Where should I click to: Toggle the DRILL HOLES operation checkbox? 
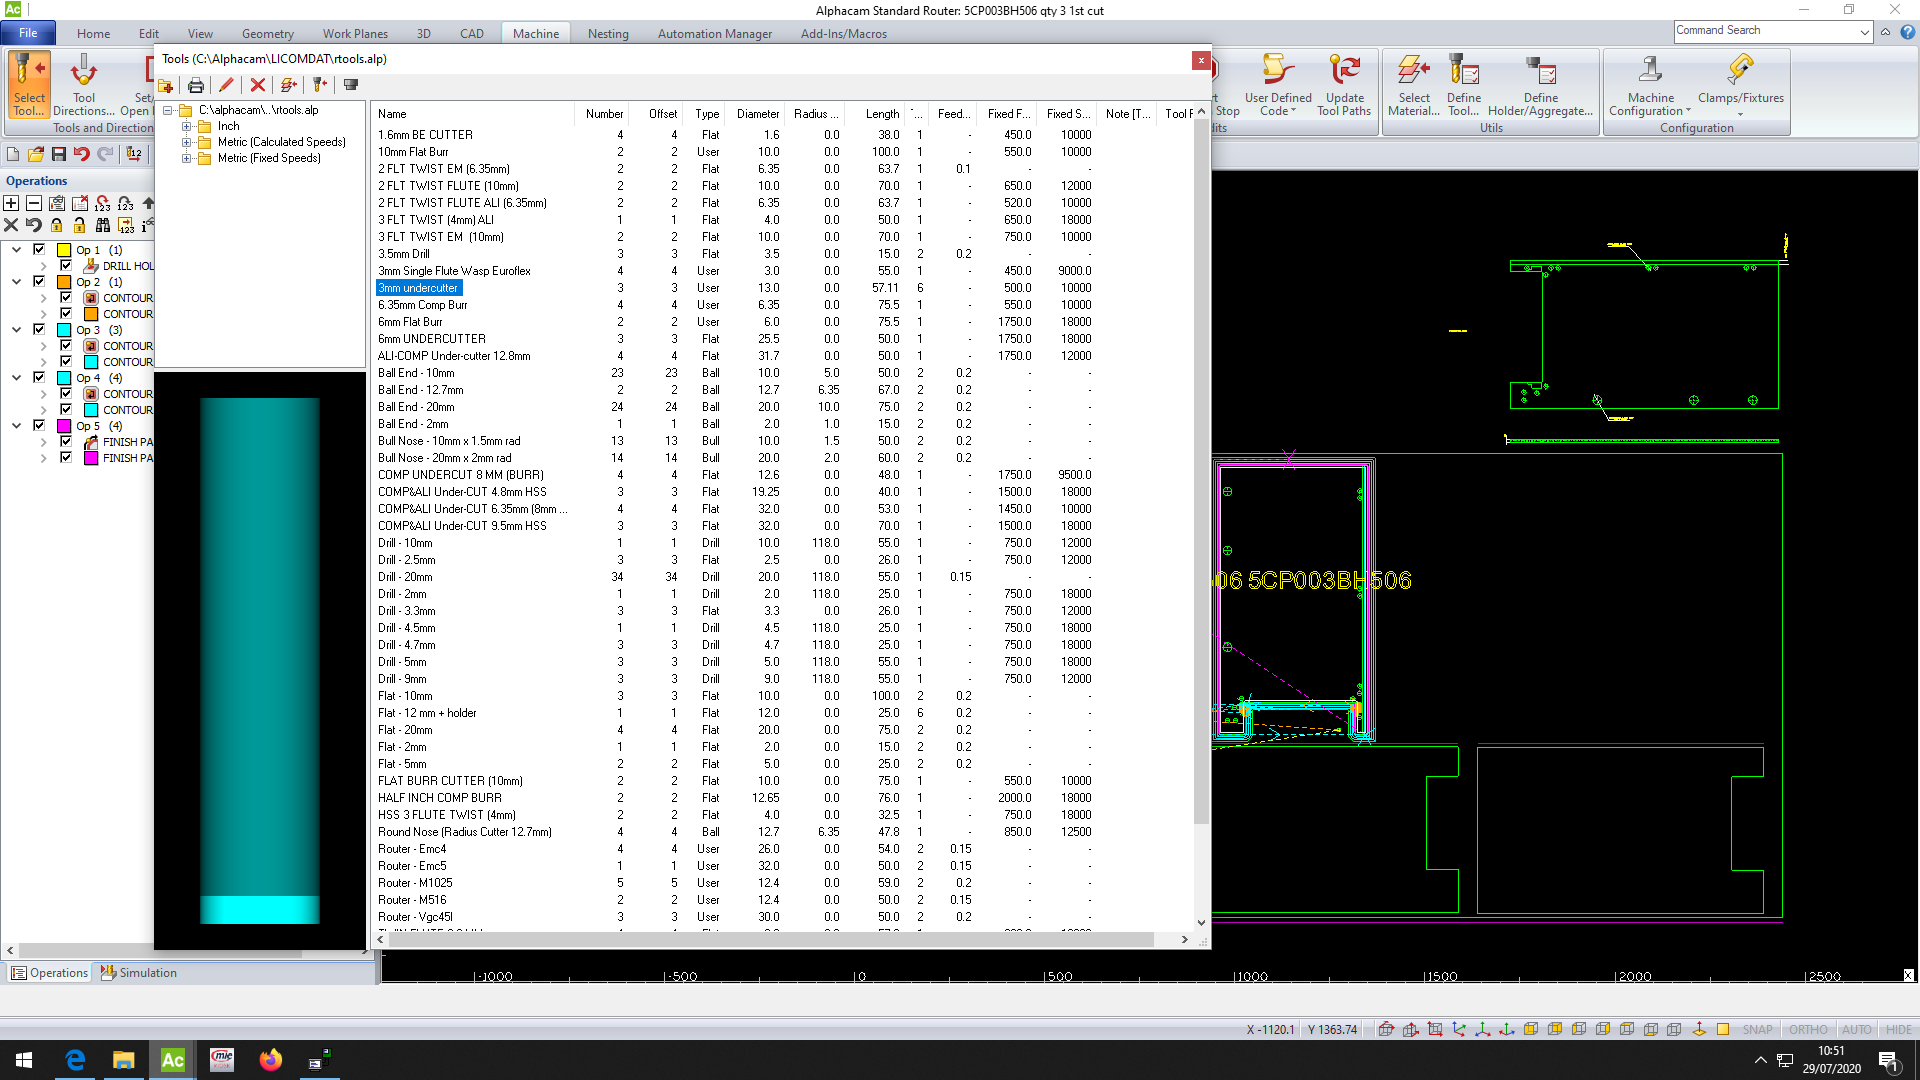(66, 266)
